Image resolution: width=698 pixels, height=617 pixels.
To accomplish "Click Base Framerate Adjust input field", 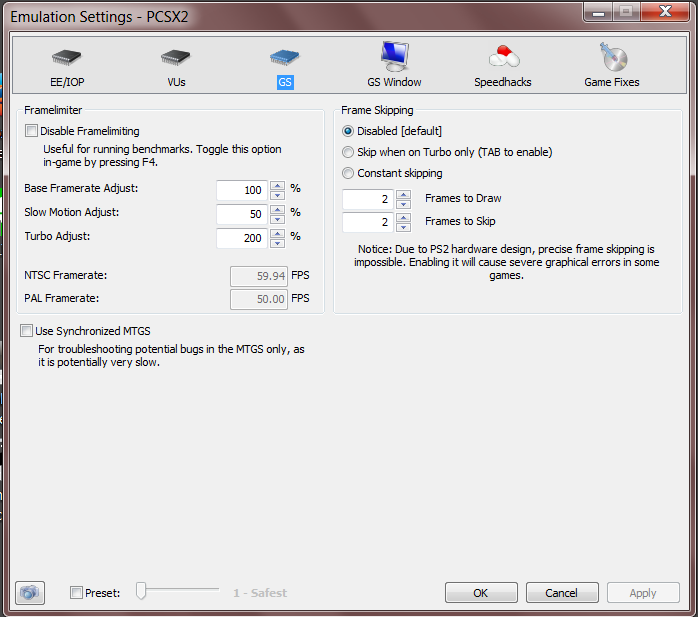I will click(242, 190).
